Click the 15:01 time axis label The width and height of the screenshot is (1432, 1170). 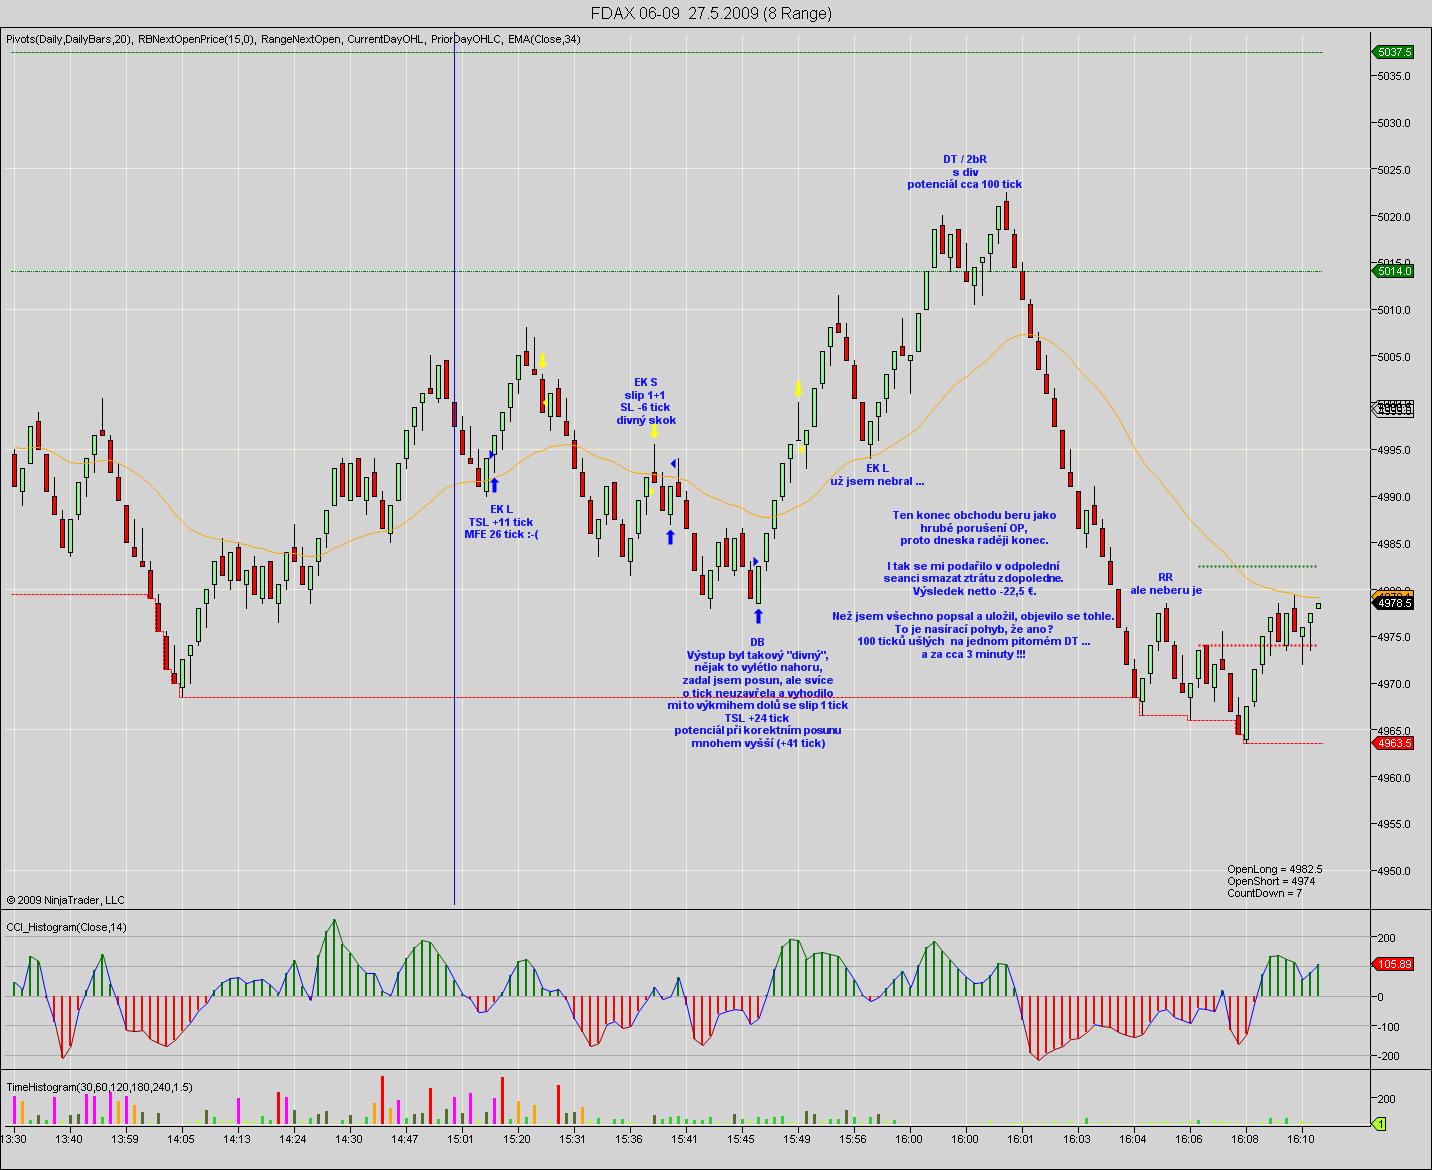click(x=461, y=1139)
